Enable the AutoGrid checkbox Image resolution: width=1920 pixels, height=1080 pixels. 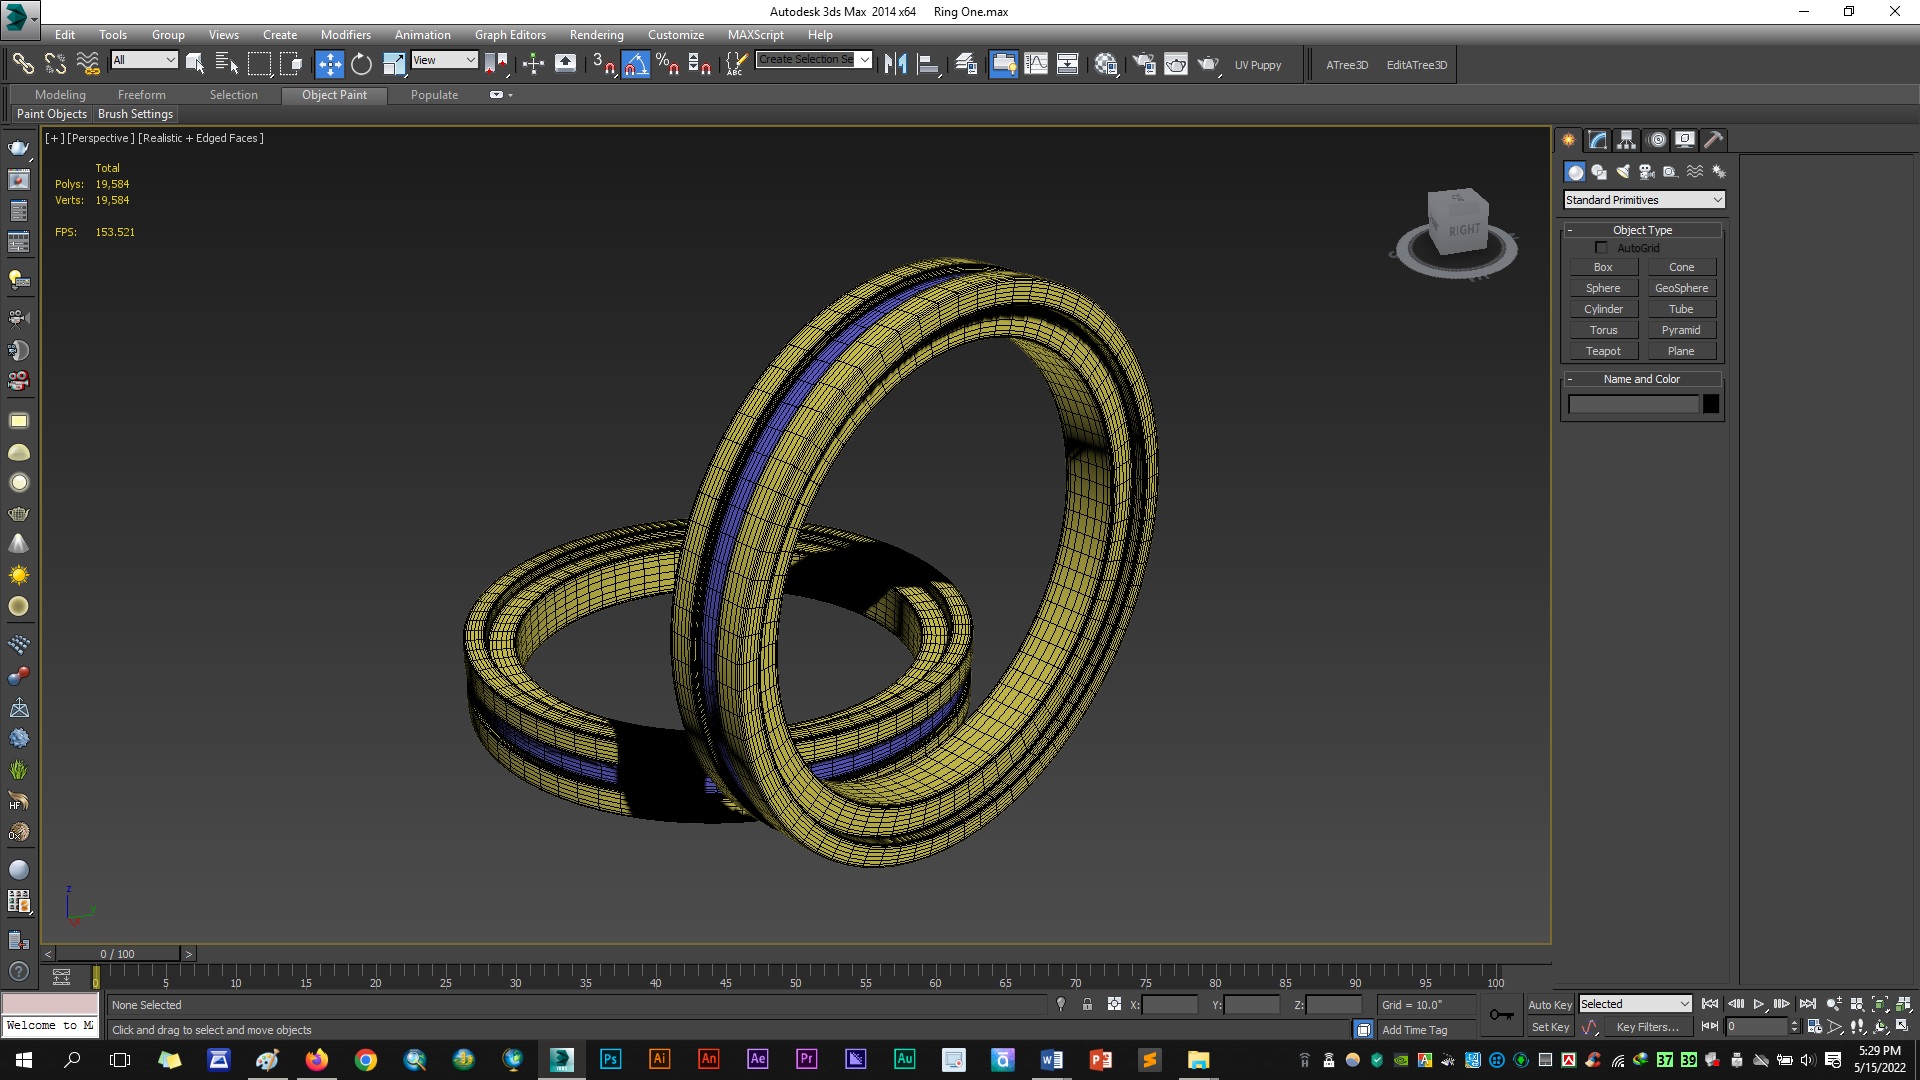pos(1601,248)
